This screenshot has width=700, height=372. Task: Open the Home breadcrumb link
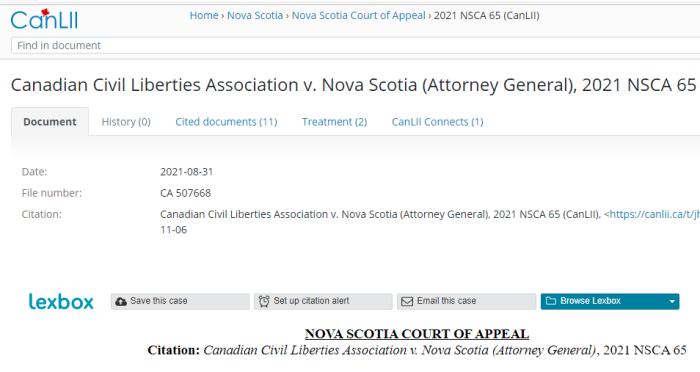(204, 16)
